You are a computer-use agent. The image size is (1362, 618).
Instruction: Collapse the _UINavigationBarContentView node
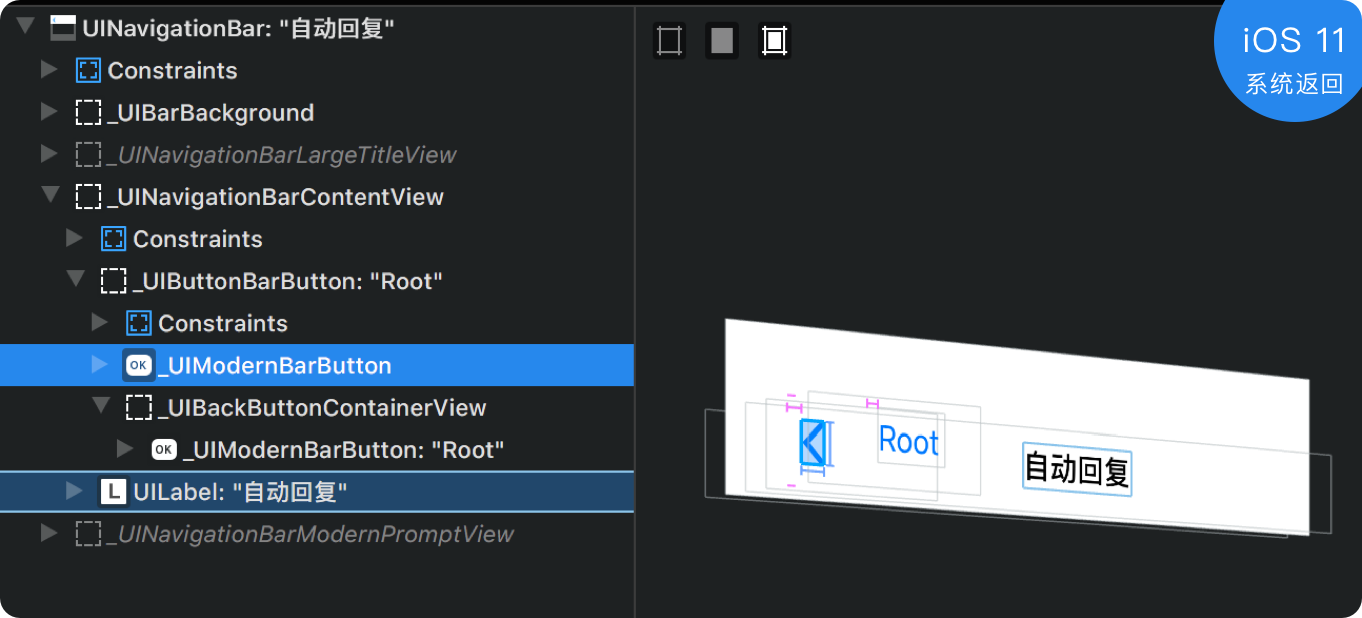coord(50,195)
